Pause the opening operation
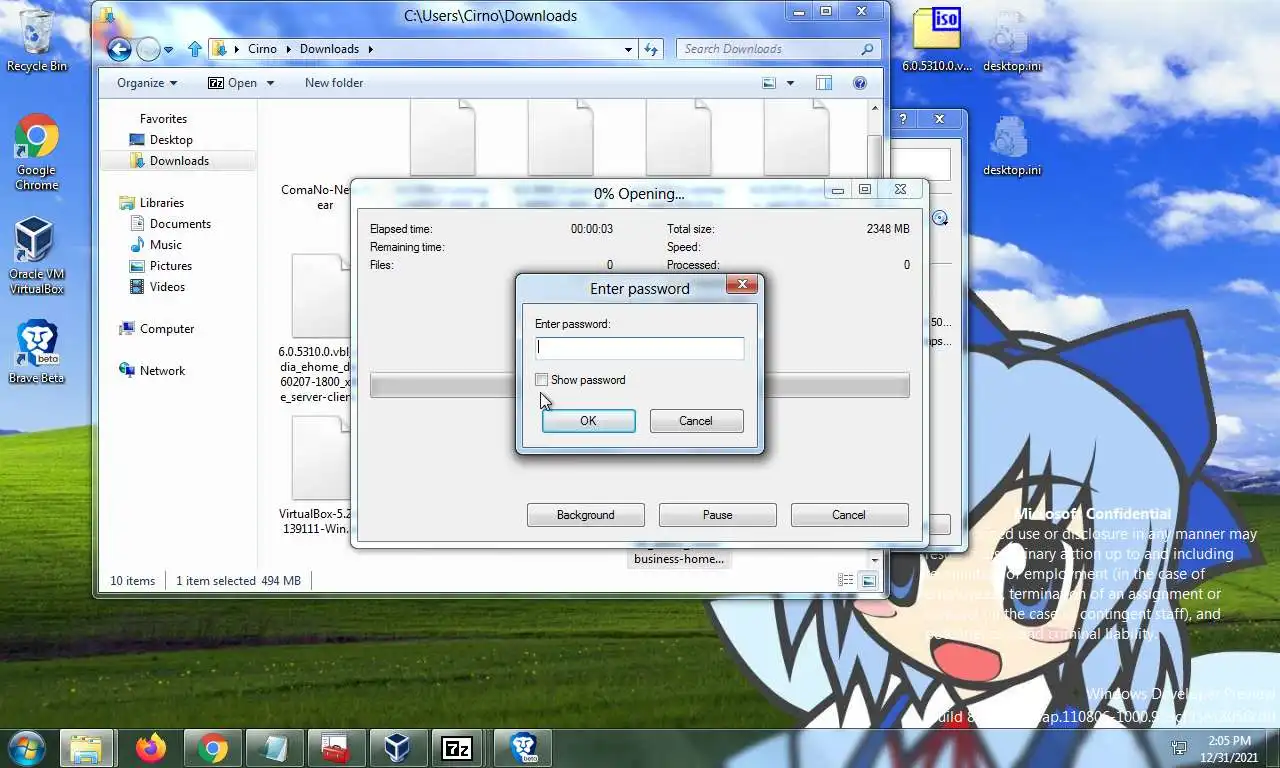Image resolution: width=1280 pixels, height=768 pixels. [x=717, y=515]
